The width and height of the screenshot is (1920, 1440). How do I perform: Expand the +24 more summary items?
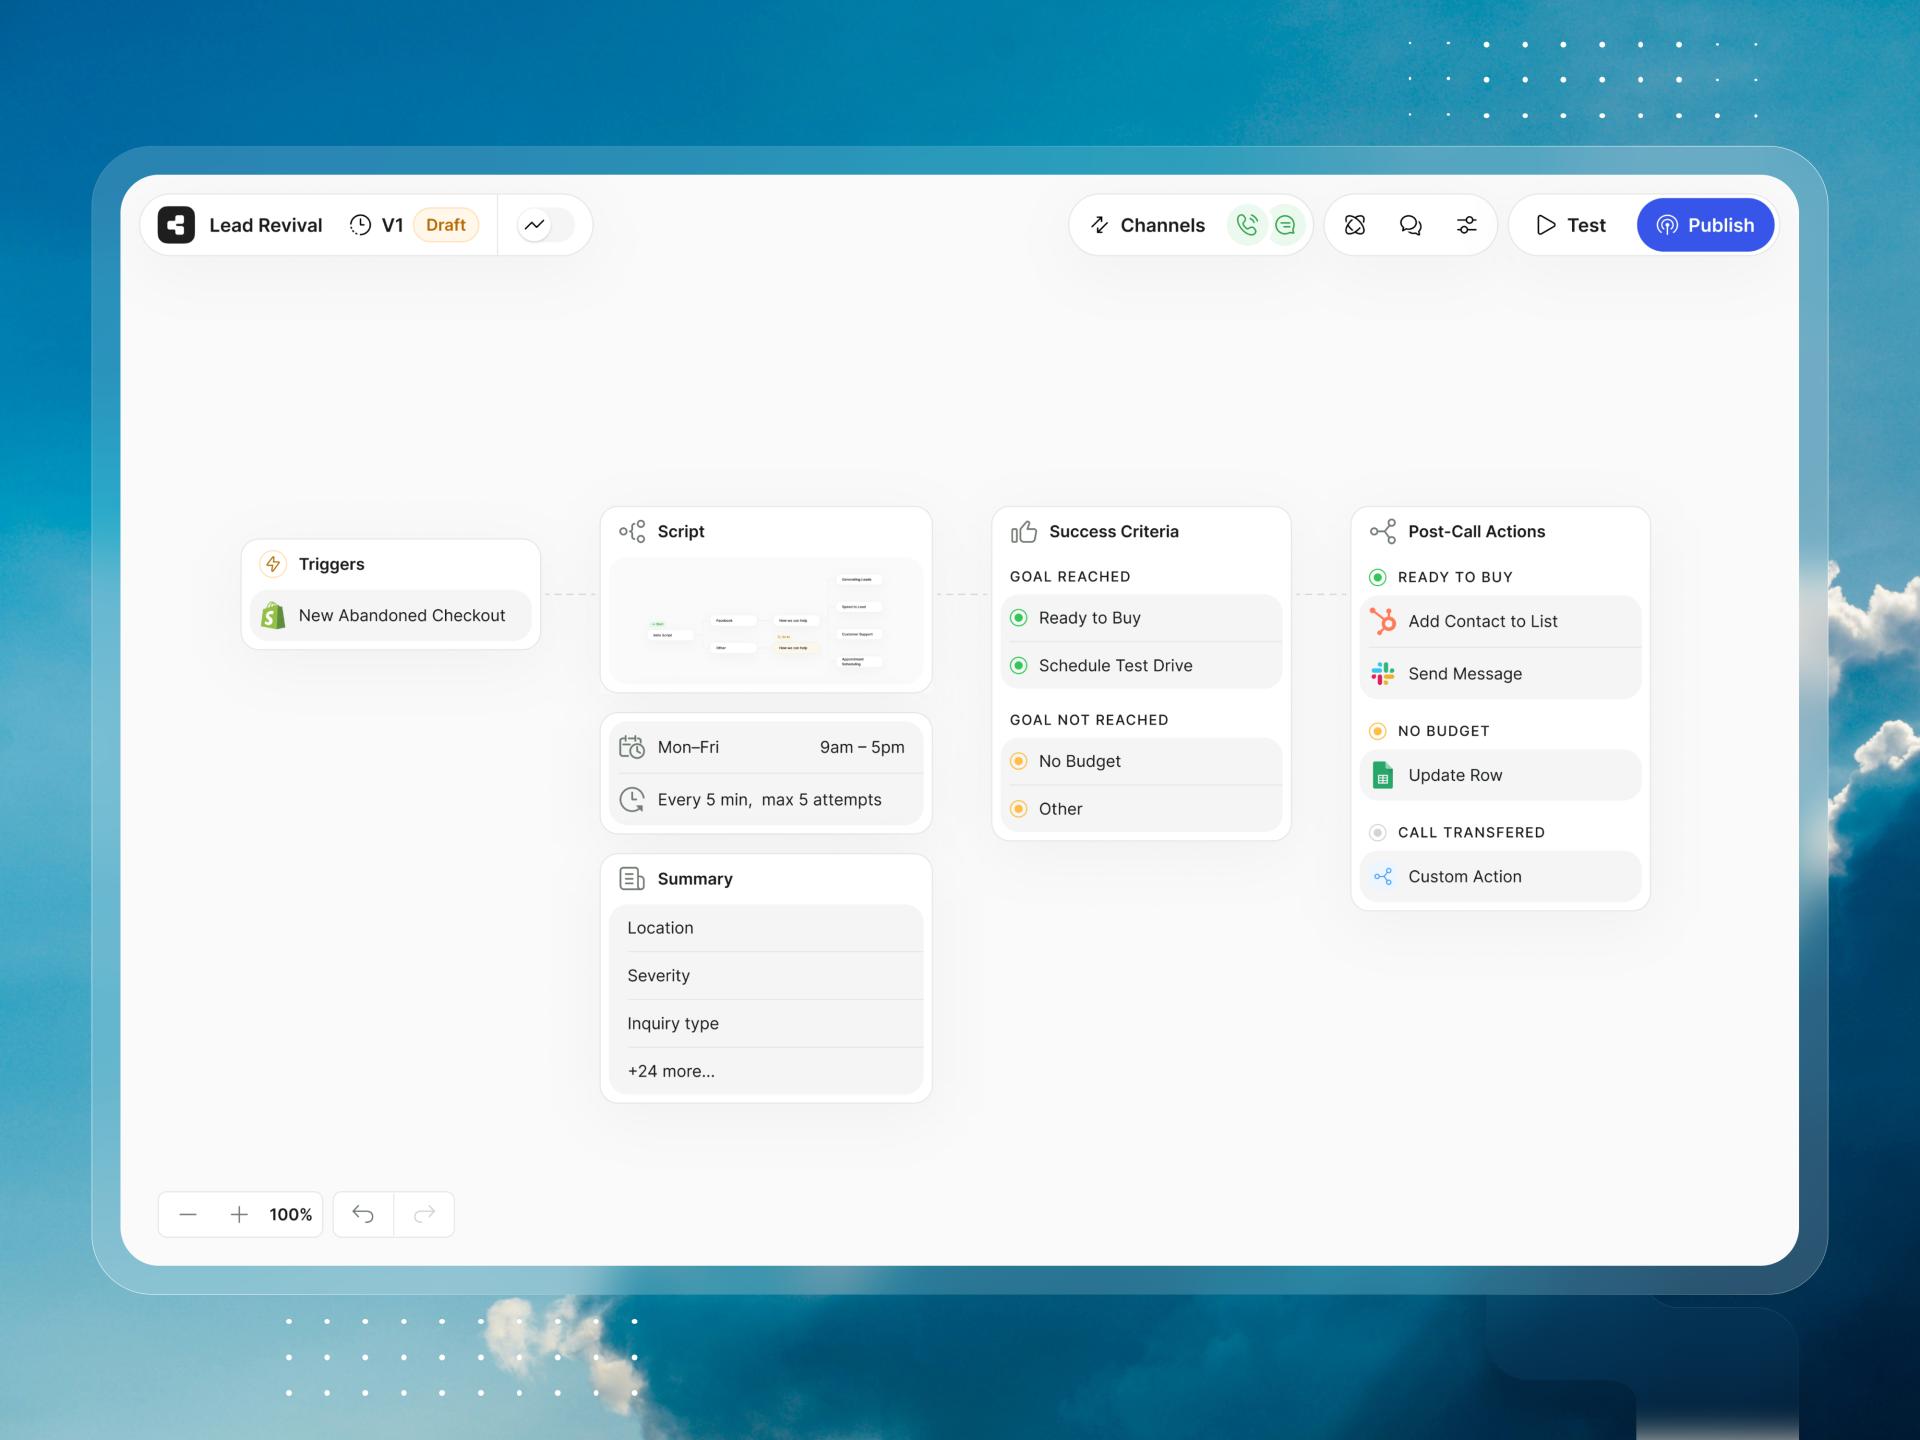pos(671,1071)
